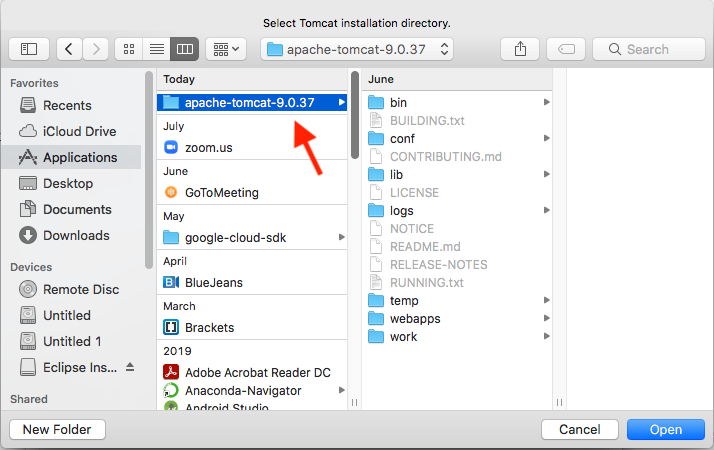714x450 pixels.
Task: Open Documents from the sidebar
Action: pos(71,209)
